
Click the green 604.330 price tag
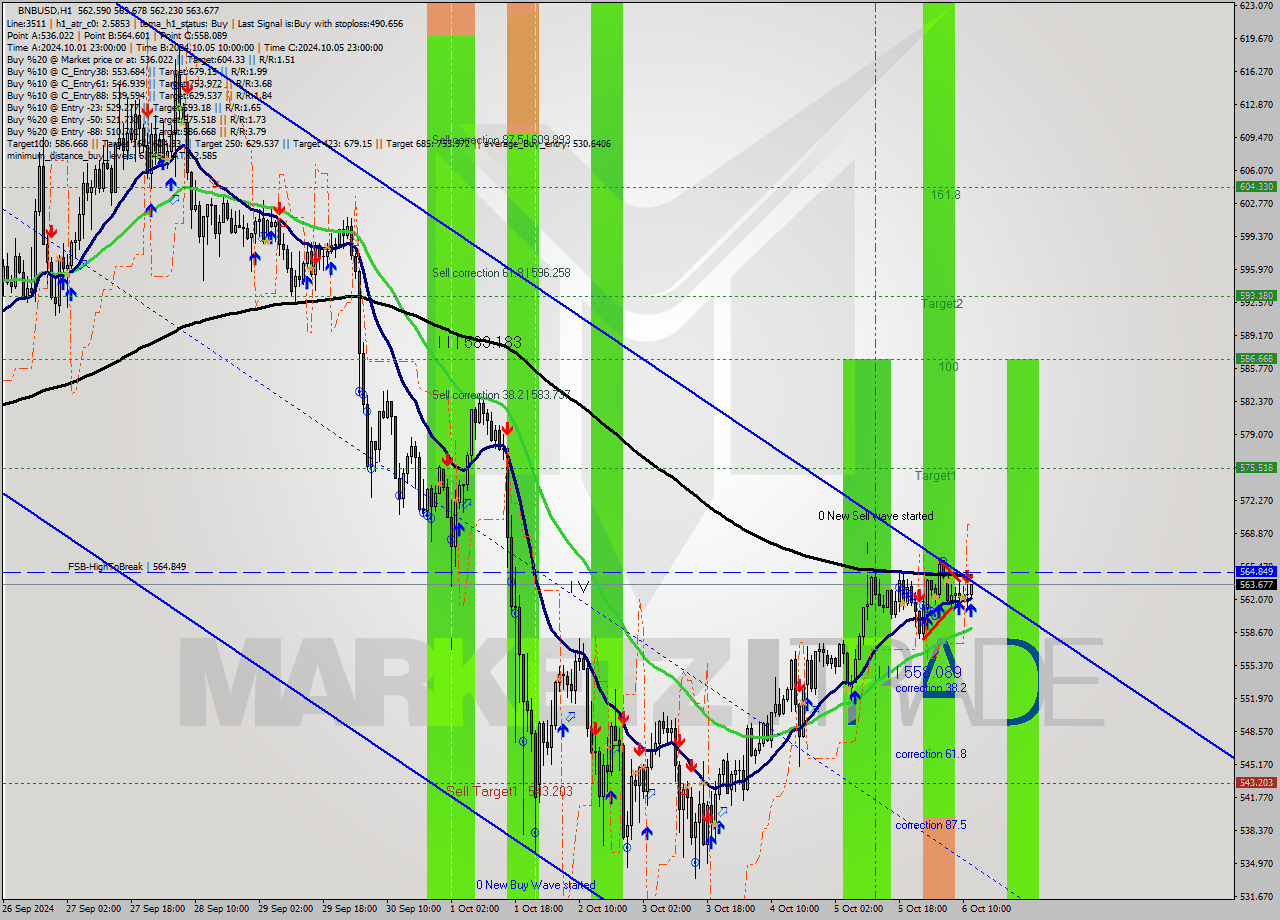coord(1256,187)
